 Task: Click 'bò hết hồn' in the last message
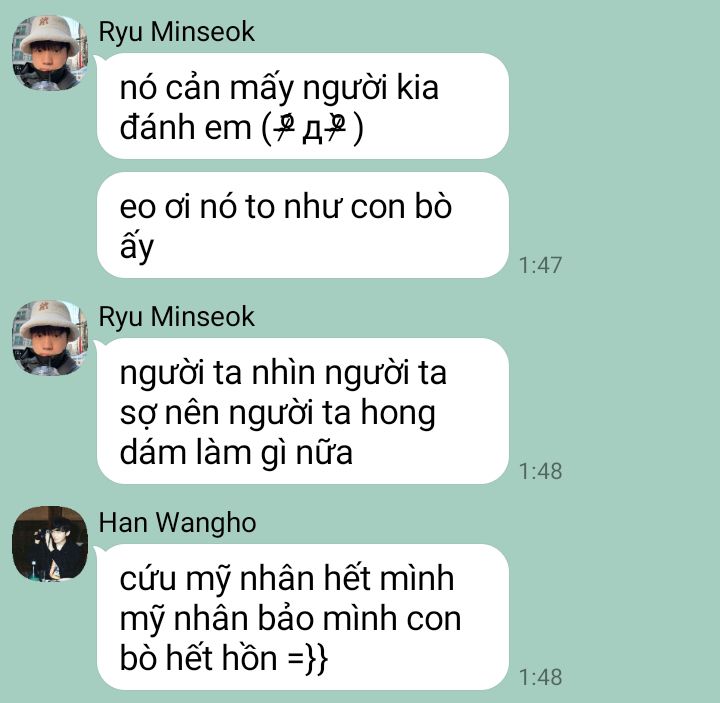coord(198,658)
